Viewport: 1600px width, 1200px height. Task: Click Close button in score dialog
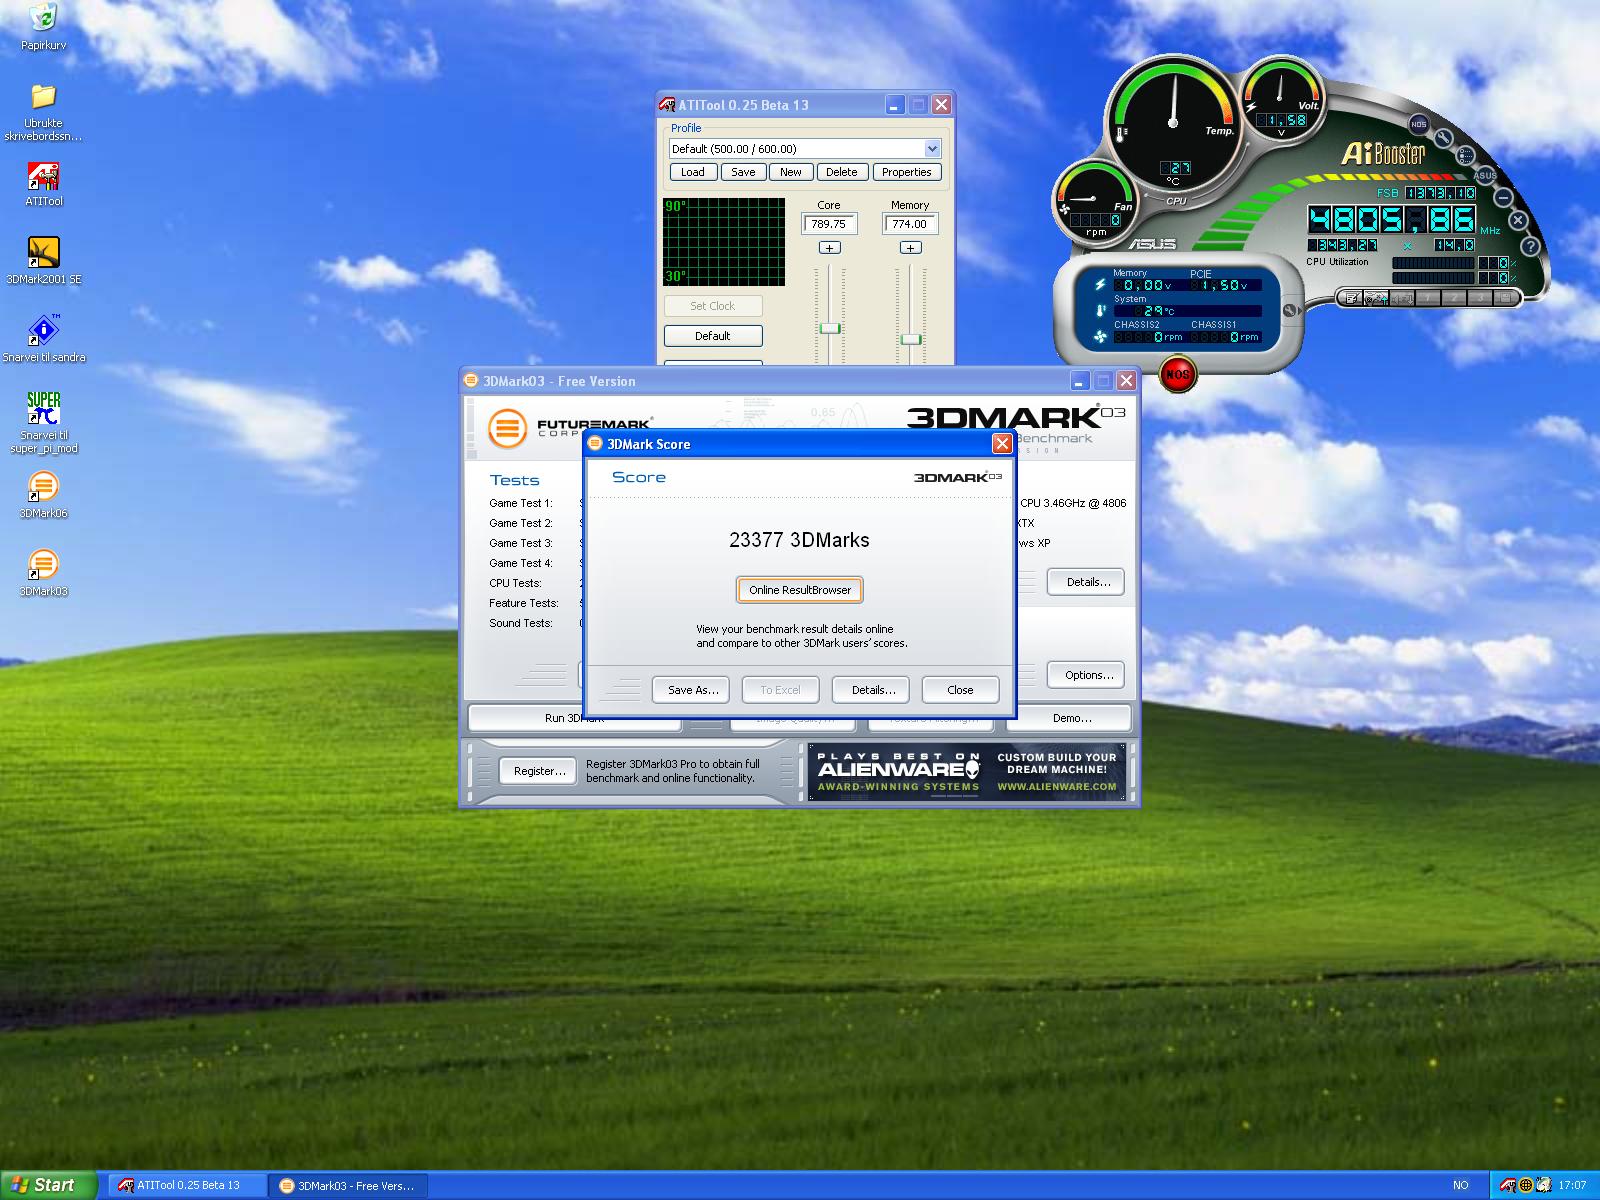[x=960, y=690]
